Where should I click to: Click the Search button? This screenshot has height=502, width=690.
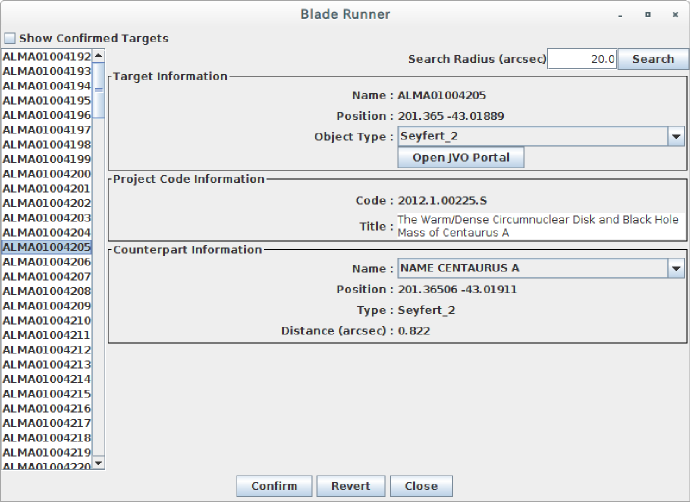(653, 59)
